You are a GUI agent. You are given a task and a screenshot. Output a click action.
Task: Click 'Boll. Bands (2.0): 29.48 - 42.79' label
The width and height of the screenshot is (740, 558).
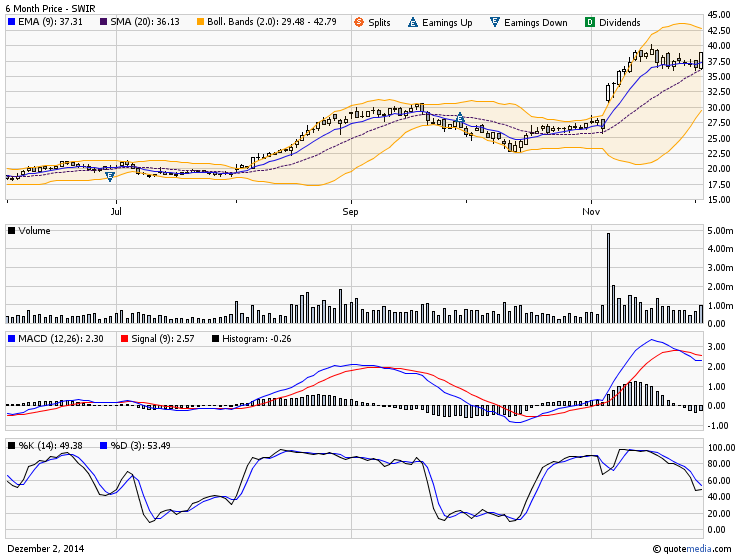point(272,22)
